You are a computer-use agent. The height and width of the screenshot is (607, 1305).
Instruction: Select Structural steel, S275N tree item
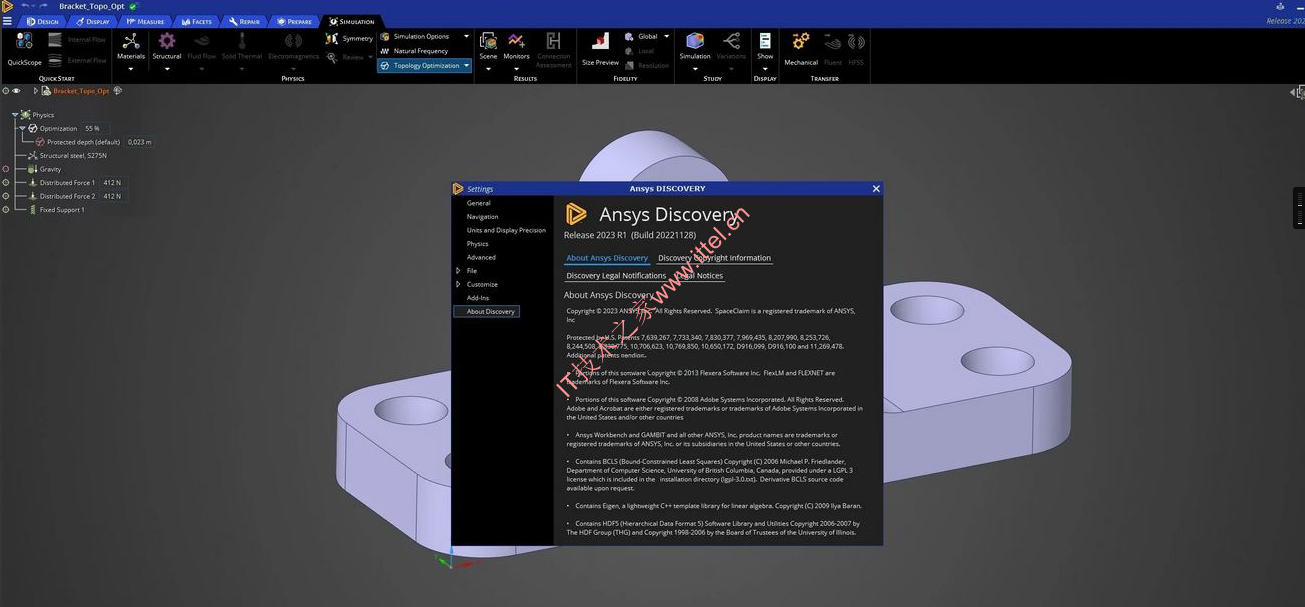tap(73, 156)
